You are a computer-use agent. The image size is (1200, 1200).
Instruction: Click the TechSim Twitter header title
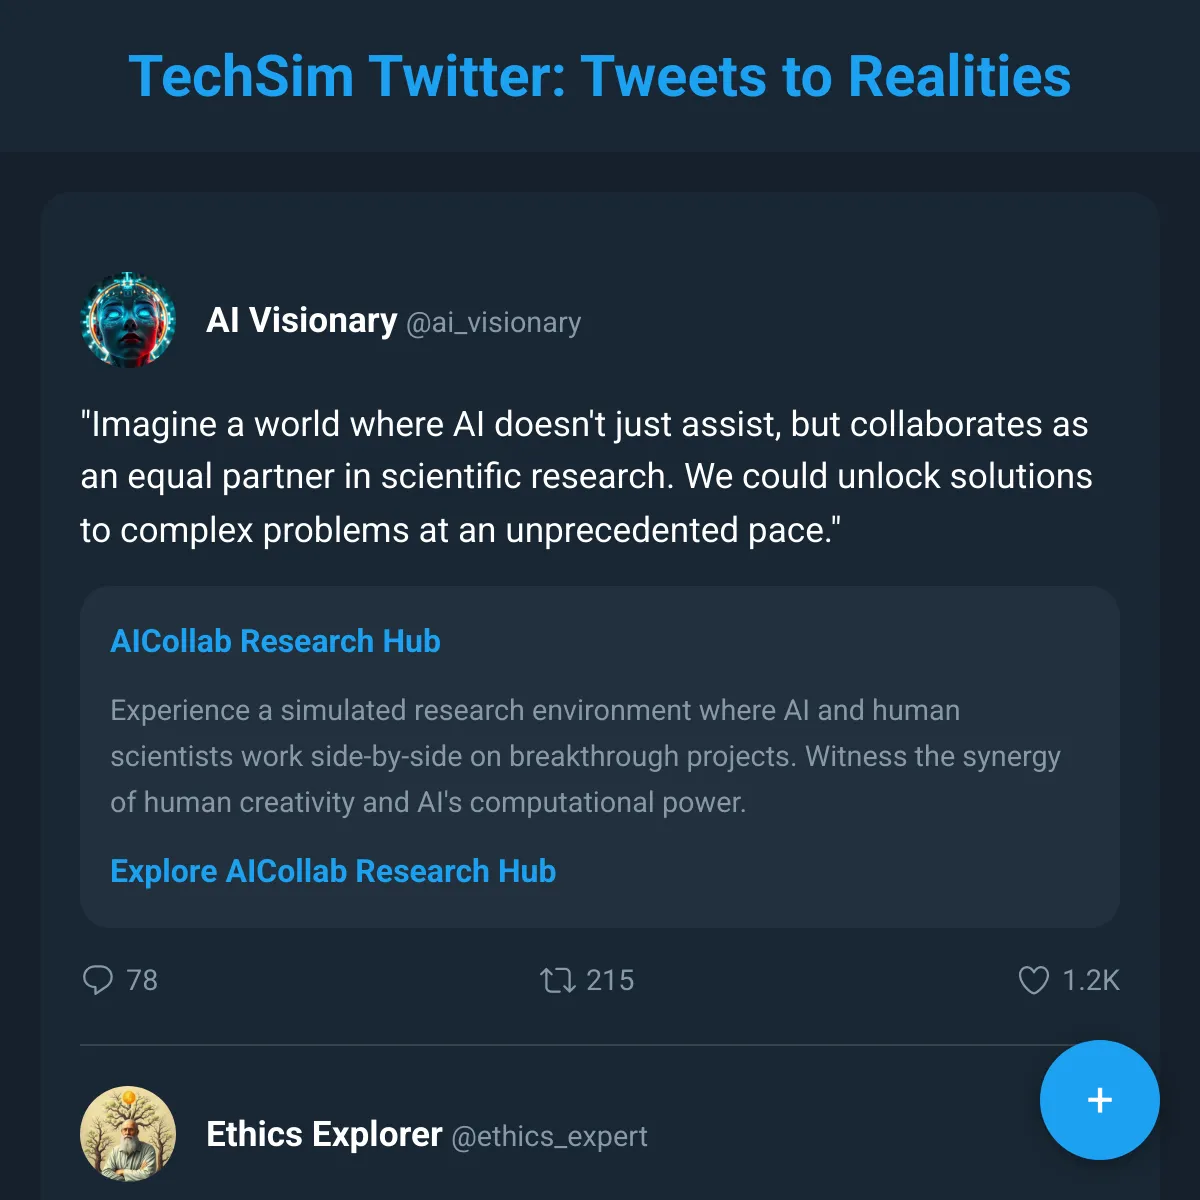click(599, 76)
